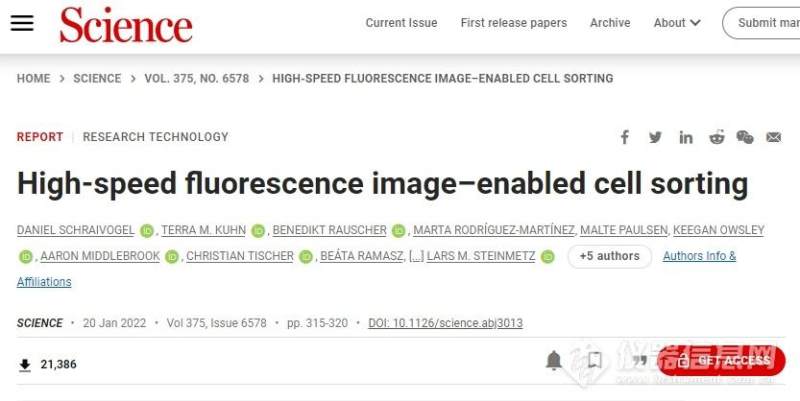
Task: Share article on LinkedIn
Action: [x=686, y=137]
